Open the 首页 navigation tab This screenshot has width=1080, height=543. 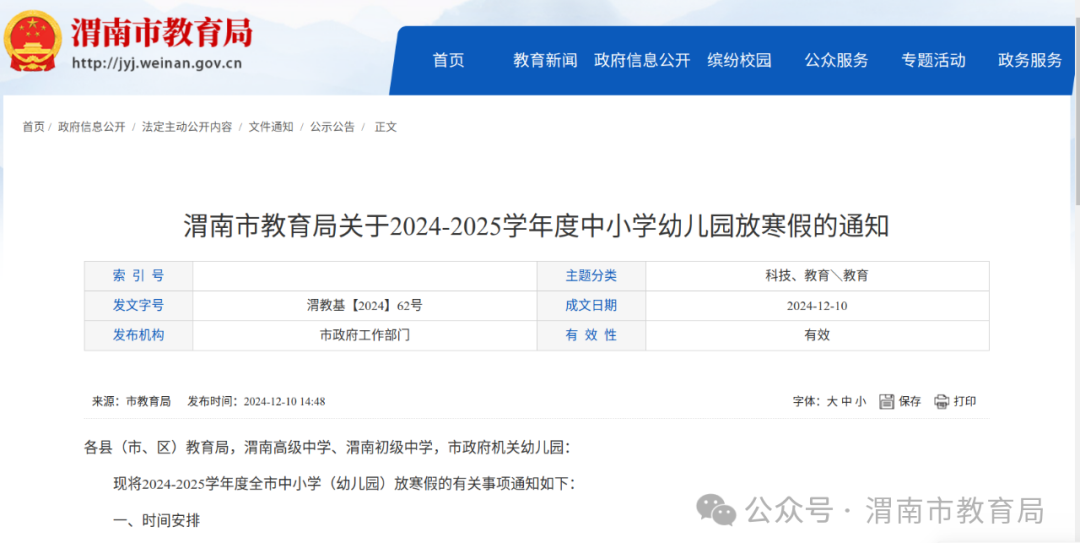(x=448, y=61)
